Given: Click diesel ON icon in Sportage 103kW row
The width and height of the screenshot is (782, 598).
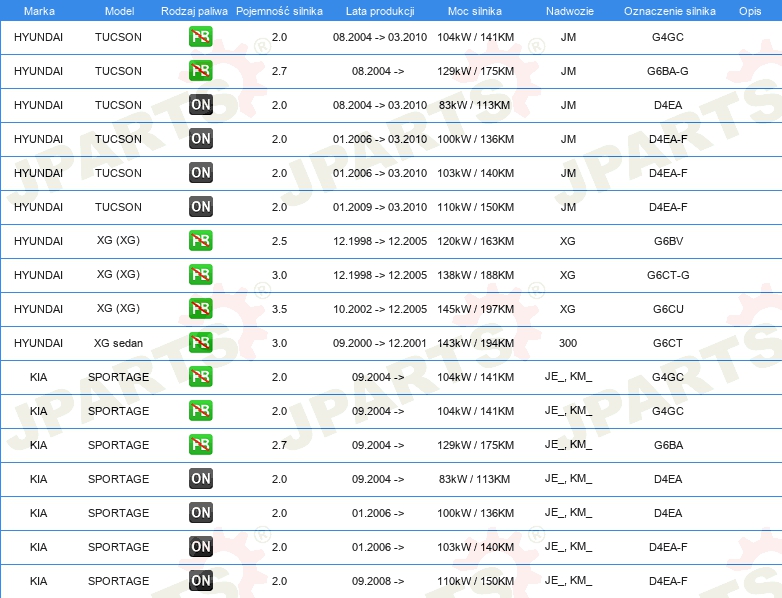Looking at the screenshot, I should pos(200,547).
